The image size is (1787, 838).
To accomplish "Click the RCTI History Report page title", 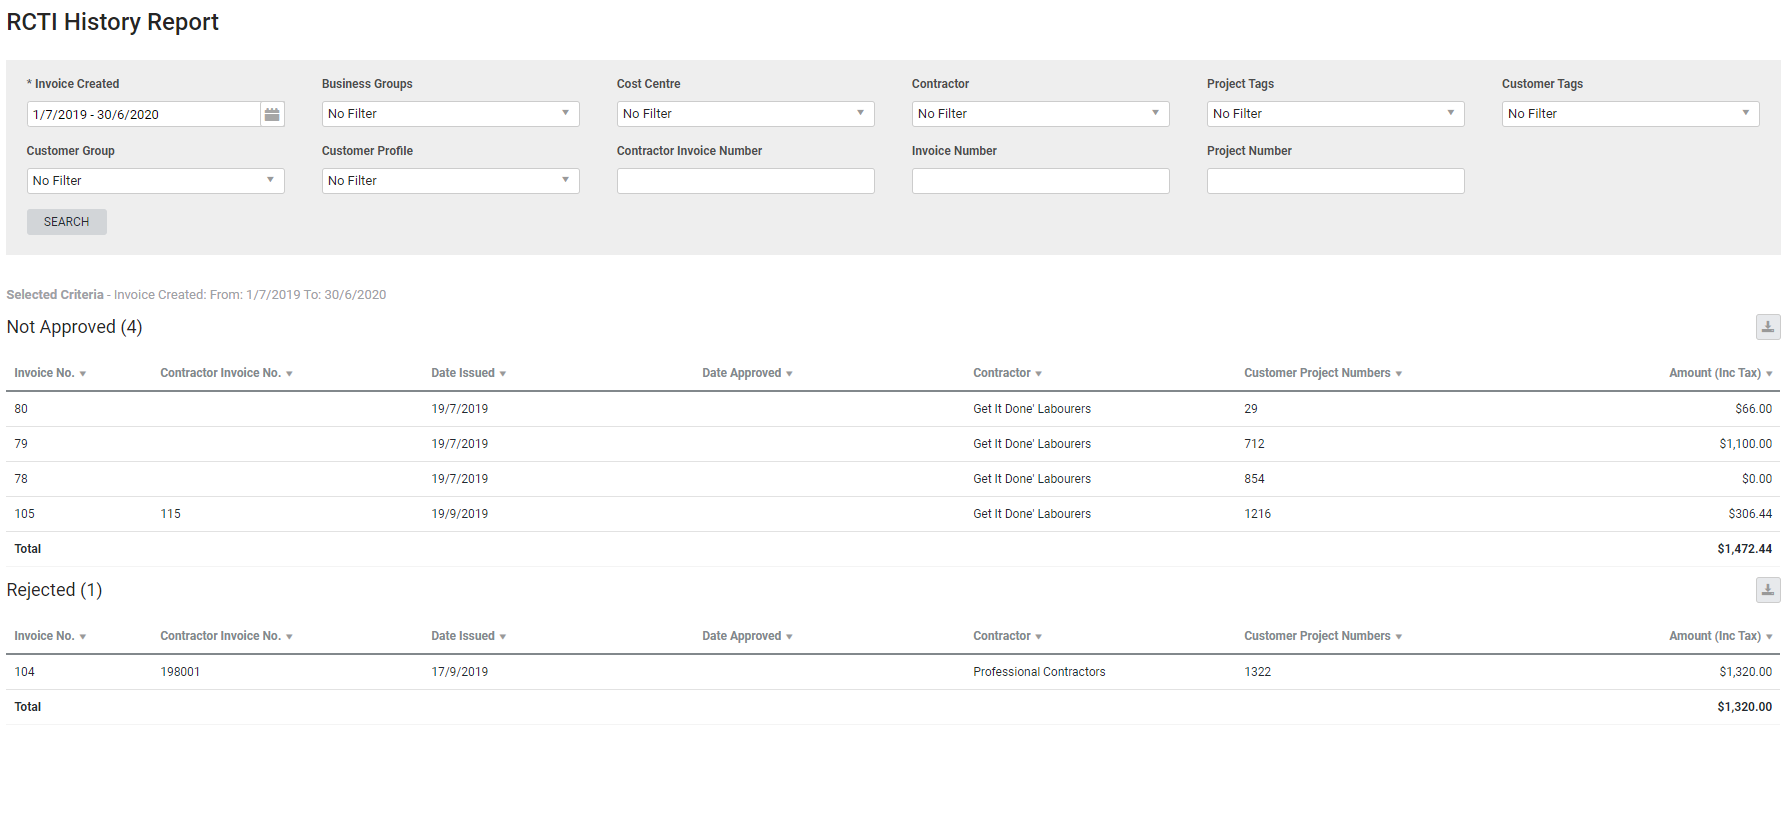I will pos(112,22).
